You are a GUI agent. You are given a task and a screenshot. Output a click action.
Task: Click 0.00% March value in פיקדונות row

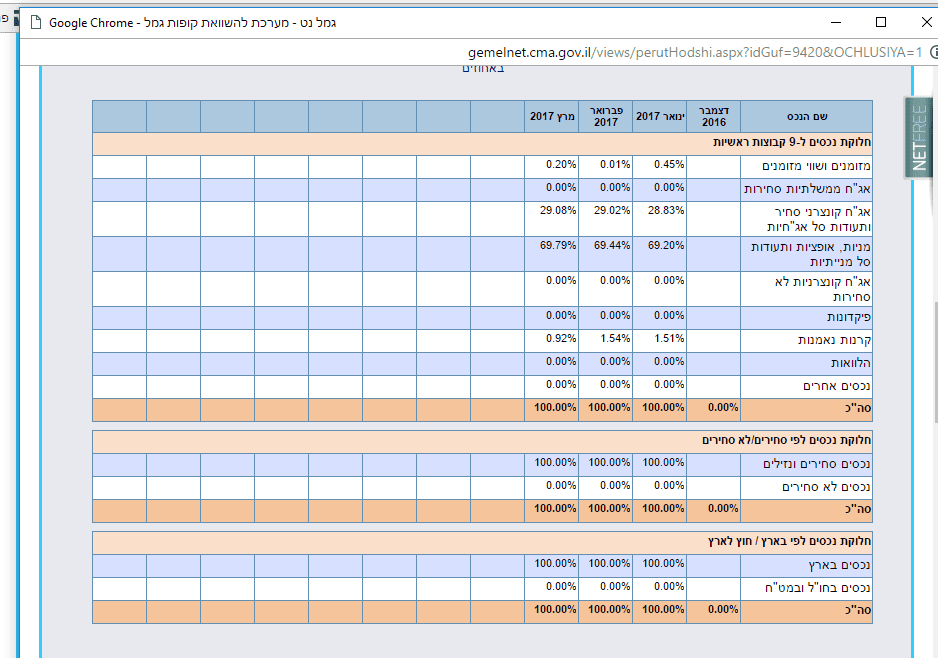pos(561,315)
